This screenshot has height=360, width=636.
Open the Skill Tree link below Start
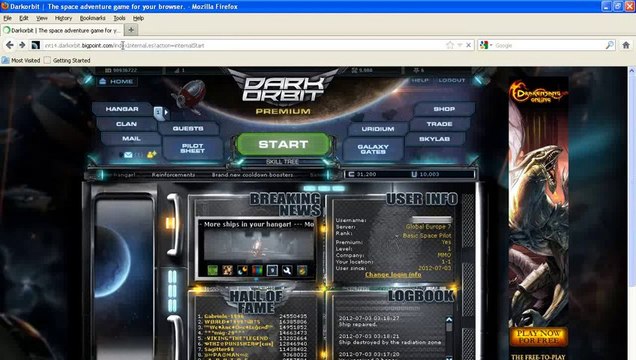(282, 162)
